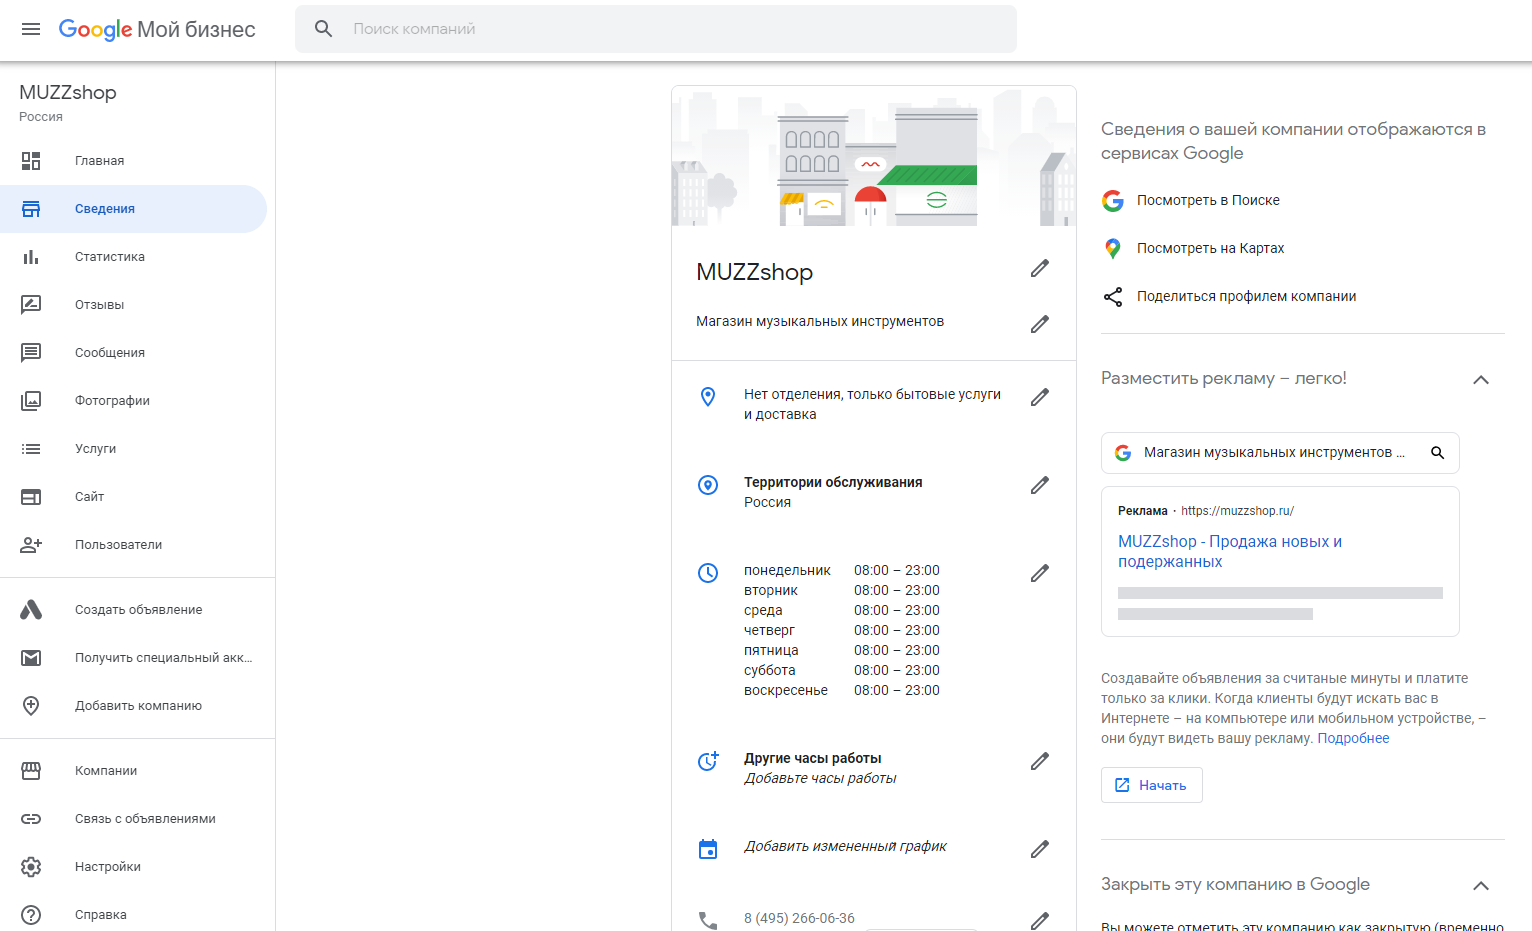Click the Добавить измененный график text
The image size is (1532, 931).
click(x=845, y=846)
